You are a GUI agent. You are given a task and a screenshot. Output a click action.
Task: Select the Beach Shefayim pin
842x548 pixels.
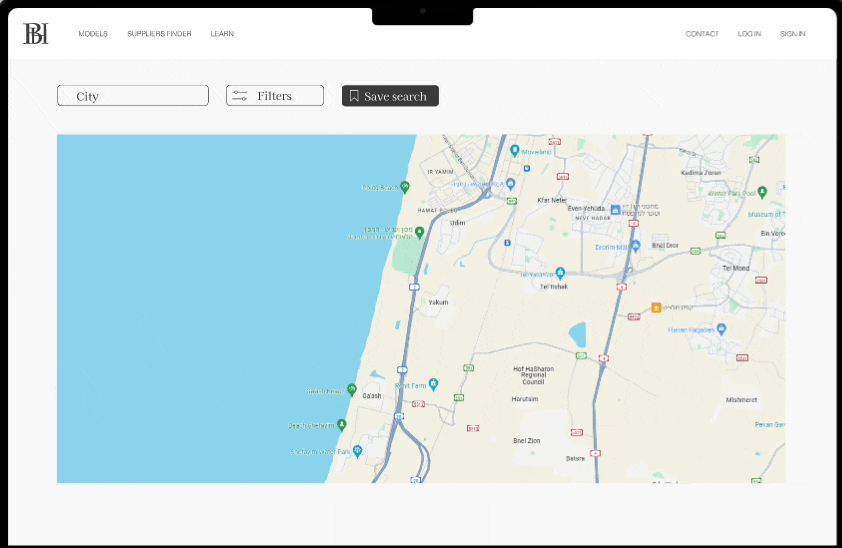point(341,425)
